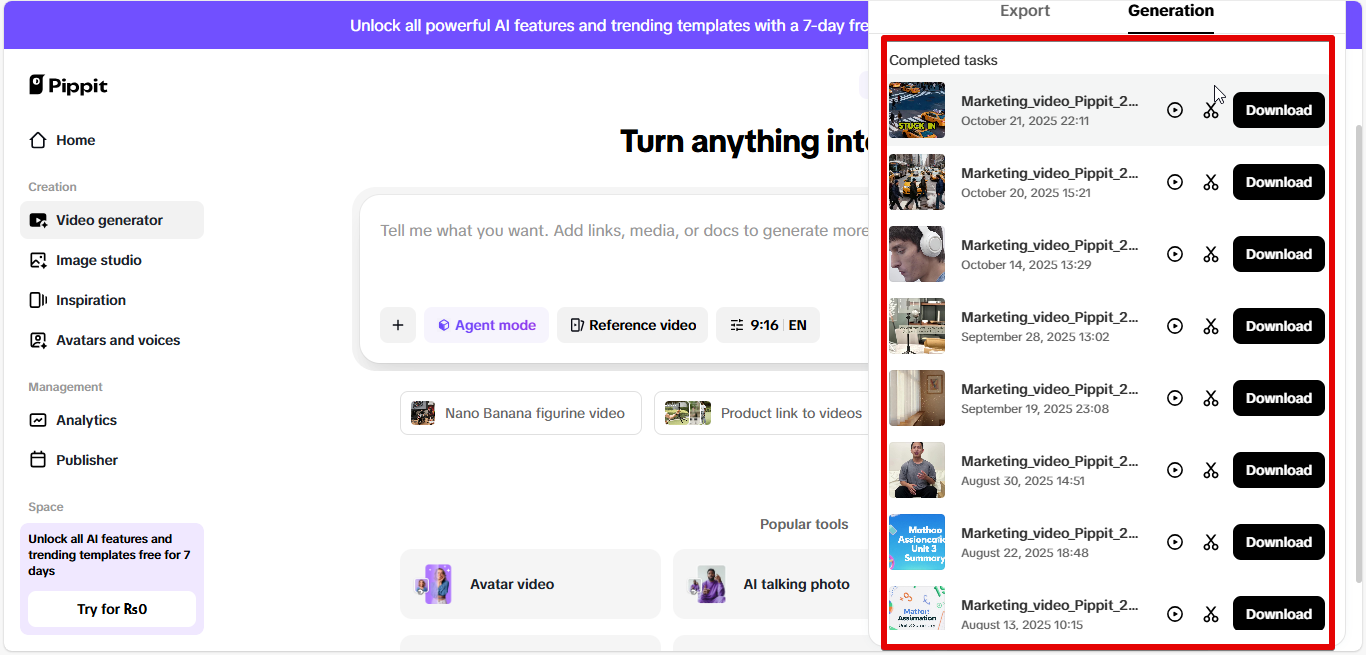Click Try for Rs0 button
Screen dimensions: 1366x655
(x=112, y=609)
